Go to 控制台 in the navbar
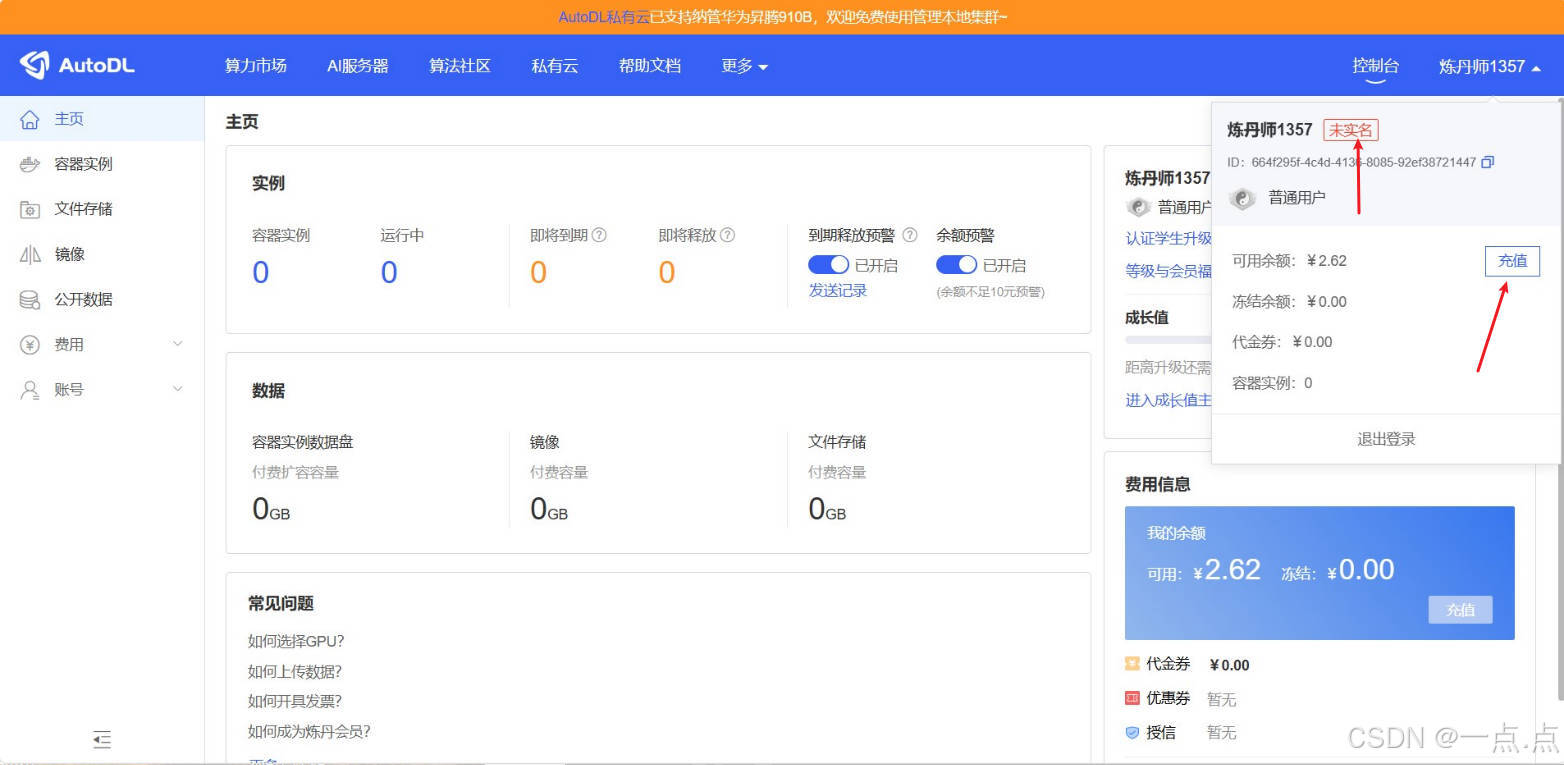Screen dimensions: 1564x765 pyautogui.click(x=1376, y=66)
